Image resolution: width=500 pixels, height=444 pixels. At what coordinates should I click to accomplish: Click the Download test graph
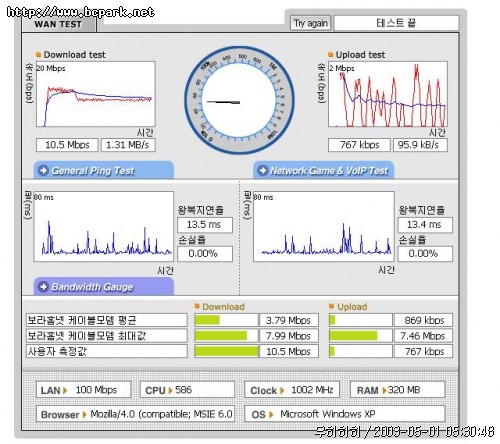96,94
